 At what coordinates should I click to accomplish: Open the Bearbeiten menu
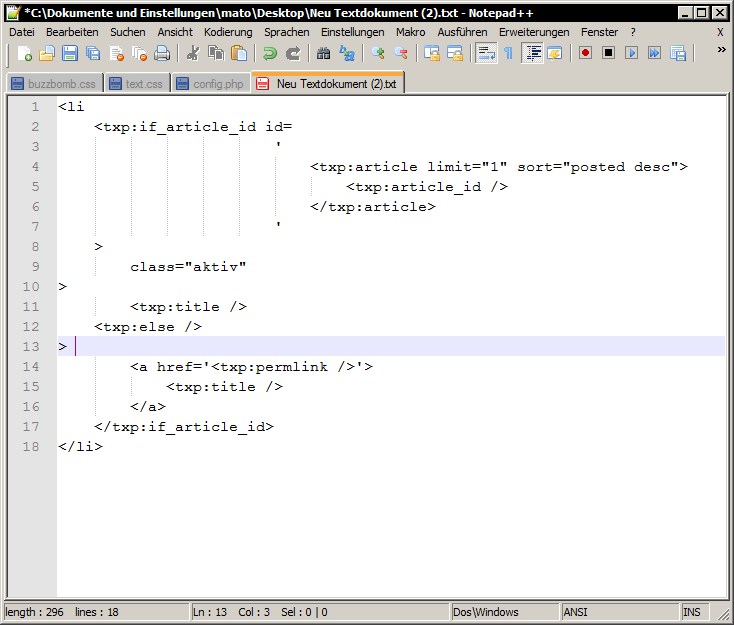(x=72, y=32)
